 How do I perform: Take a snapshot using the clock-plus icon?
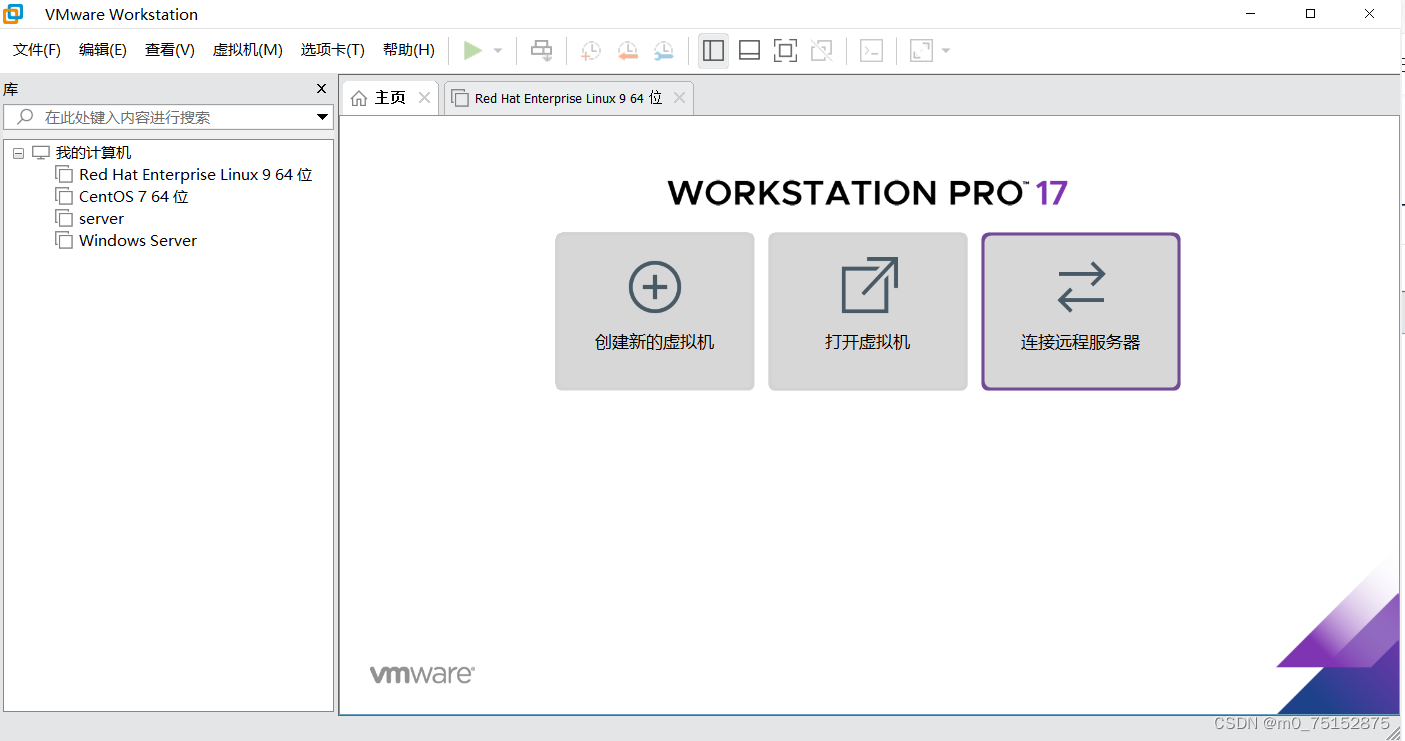tap(591, 50)
